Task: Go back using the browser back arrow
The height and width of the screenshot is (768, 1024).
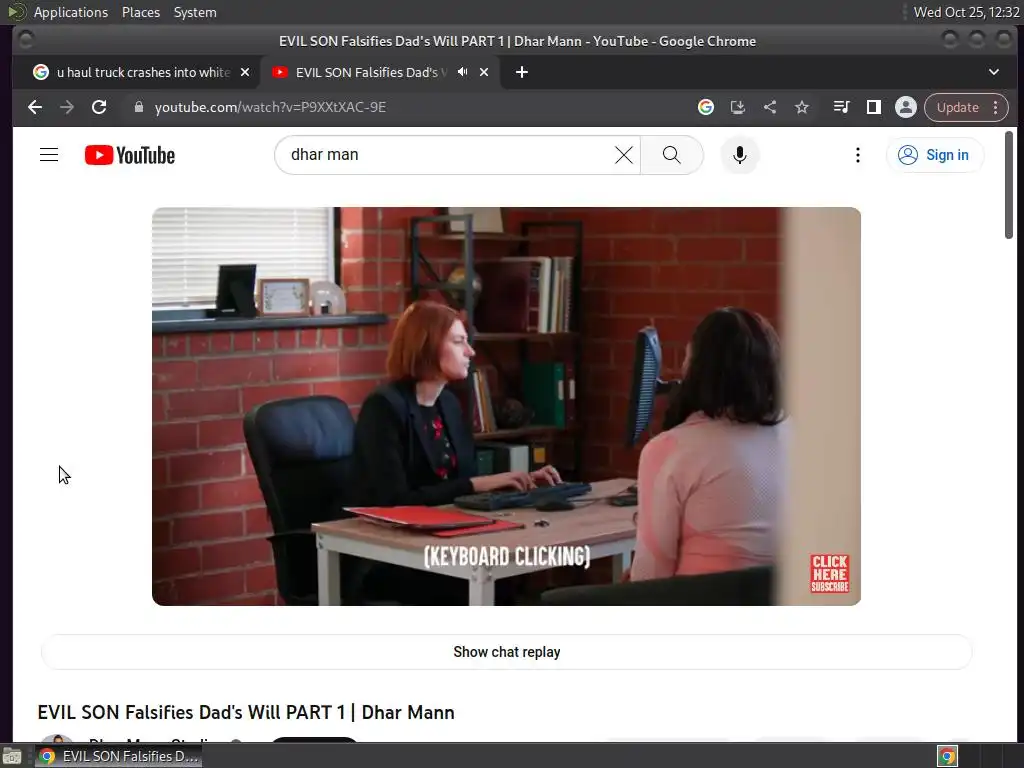Action: pyautogui.click(x=35, y=107)
